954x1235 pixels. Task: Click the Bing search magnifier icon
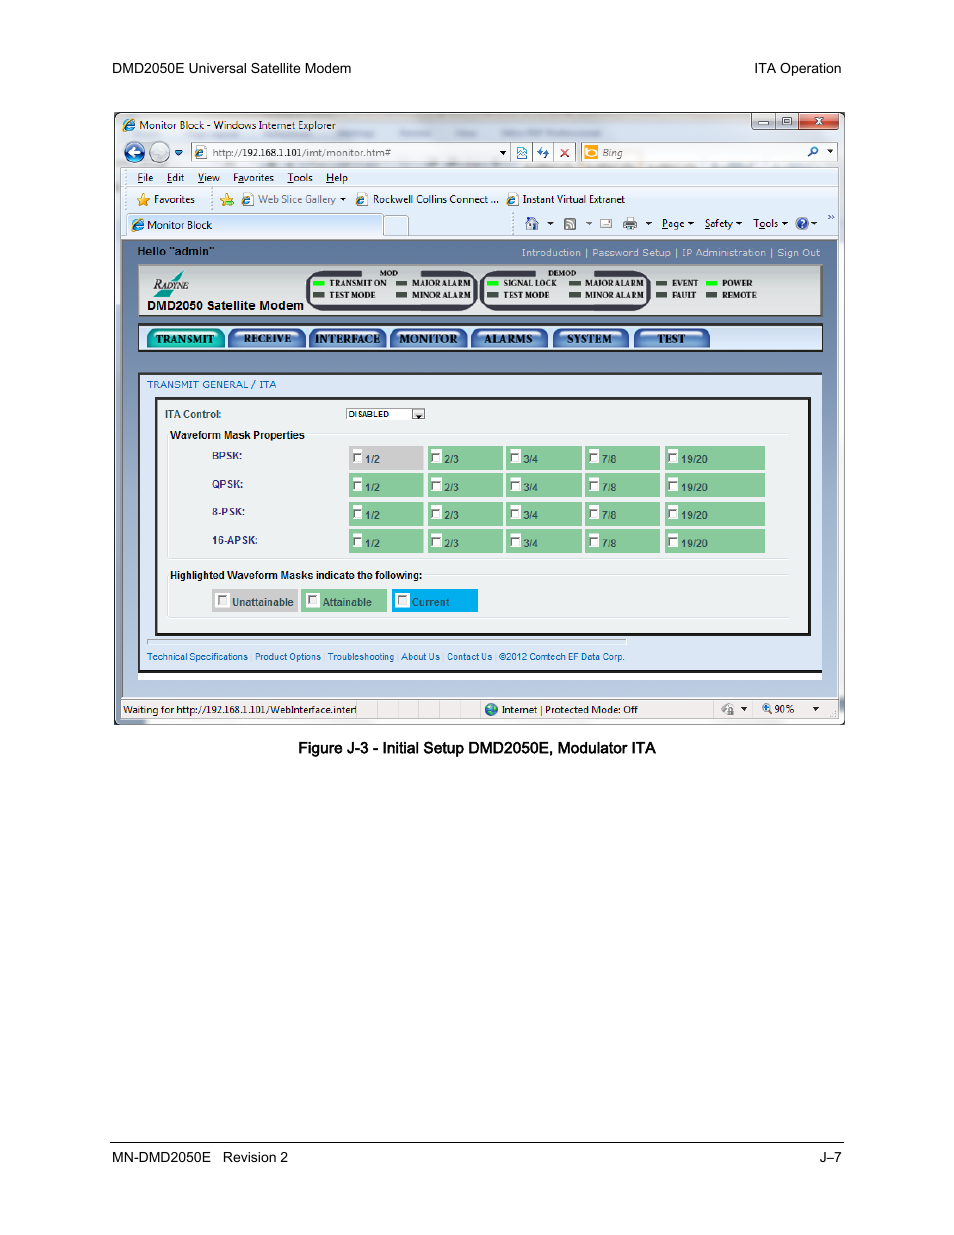pos(813,152)
